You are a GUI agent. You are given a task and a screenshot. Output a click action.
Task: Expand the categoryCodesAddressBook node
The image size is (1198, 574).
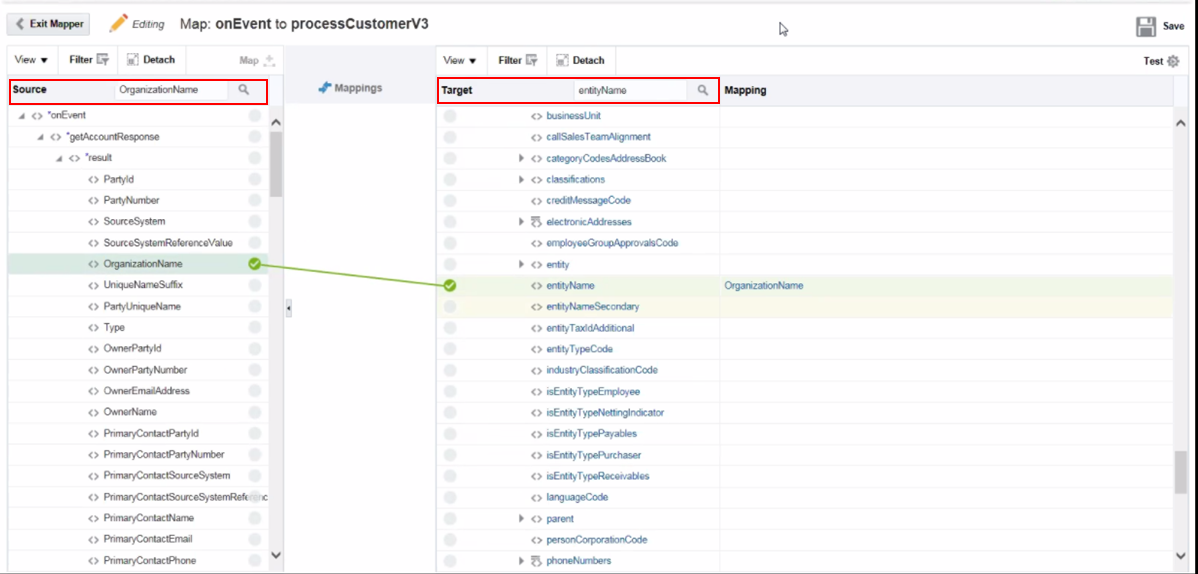(x=521, y=159)
